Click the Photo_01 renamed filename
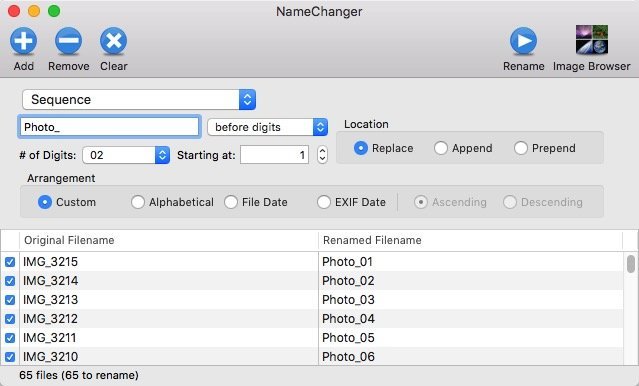Viewport: 639px width, 386px height. [x=347, y=262]
